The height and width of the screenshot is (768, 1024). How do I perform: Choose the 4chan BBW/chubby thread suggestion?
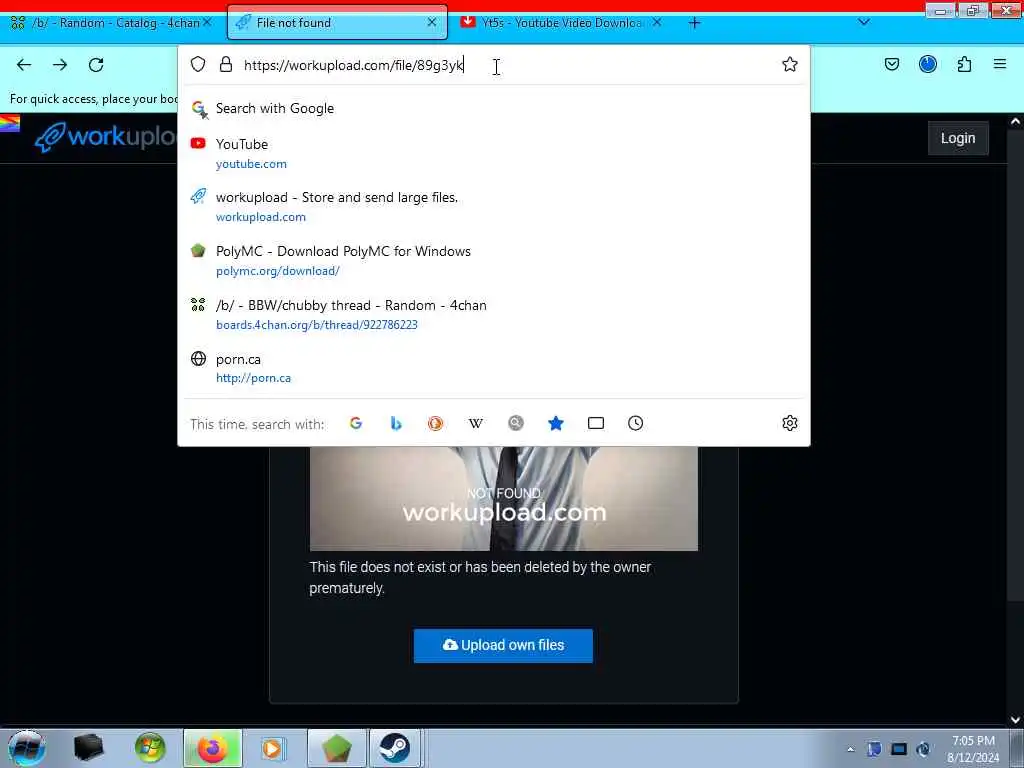[493, 314]
